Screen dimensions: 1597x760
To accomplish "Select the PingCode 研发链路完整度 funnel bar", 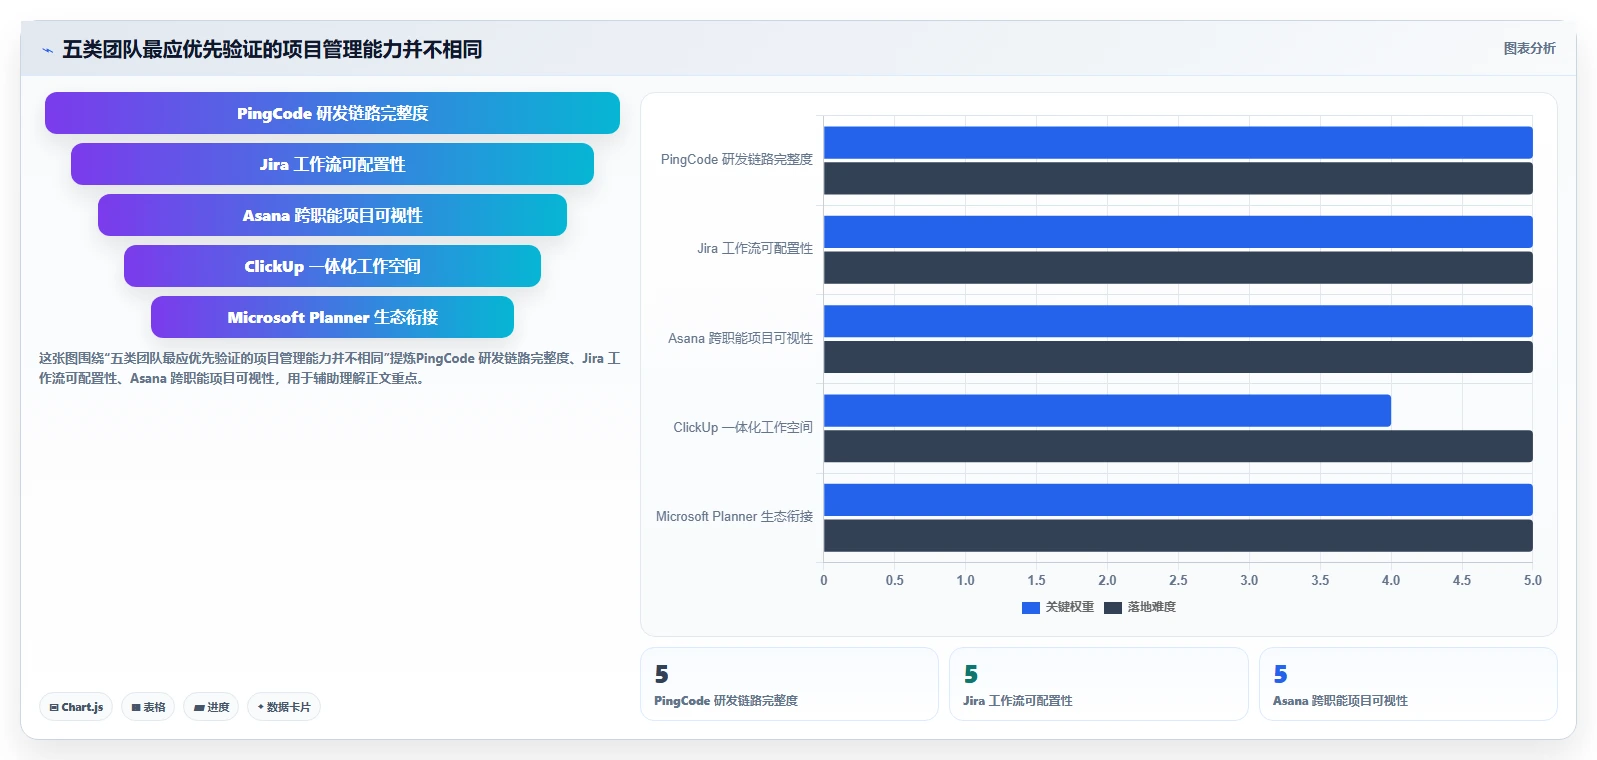I will 332,113.
